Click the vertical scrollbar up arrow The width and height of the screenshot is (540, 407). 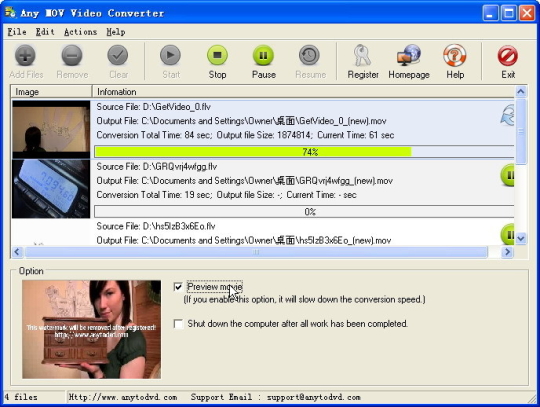click(x=521, y=92)
